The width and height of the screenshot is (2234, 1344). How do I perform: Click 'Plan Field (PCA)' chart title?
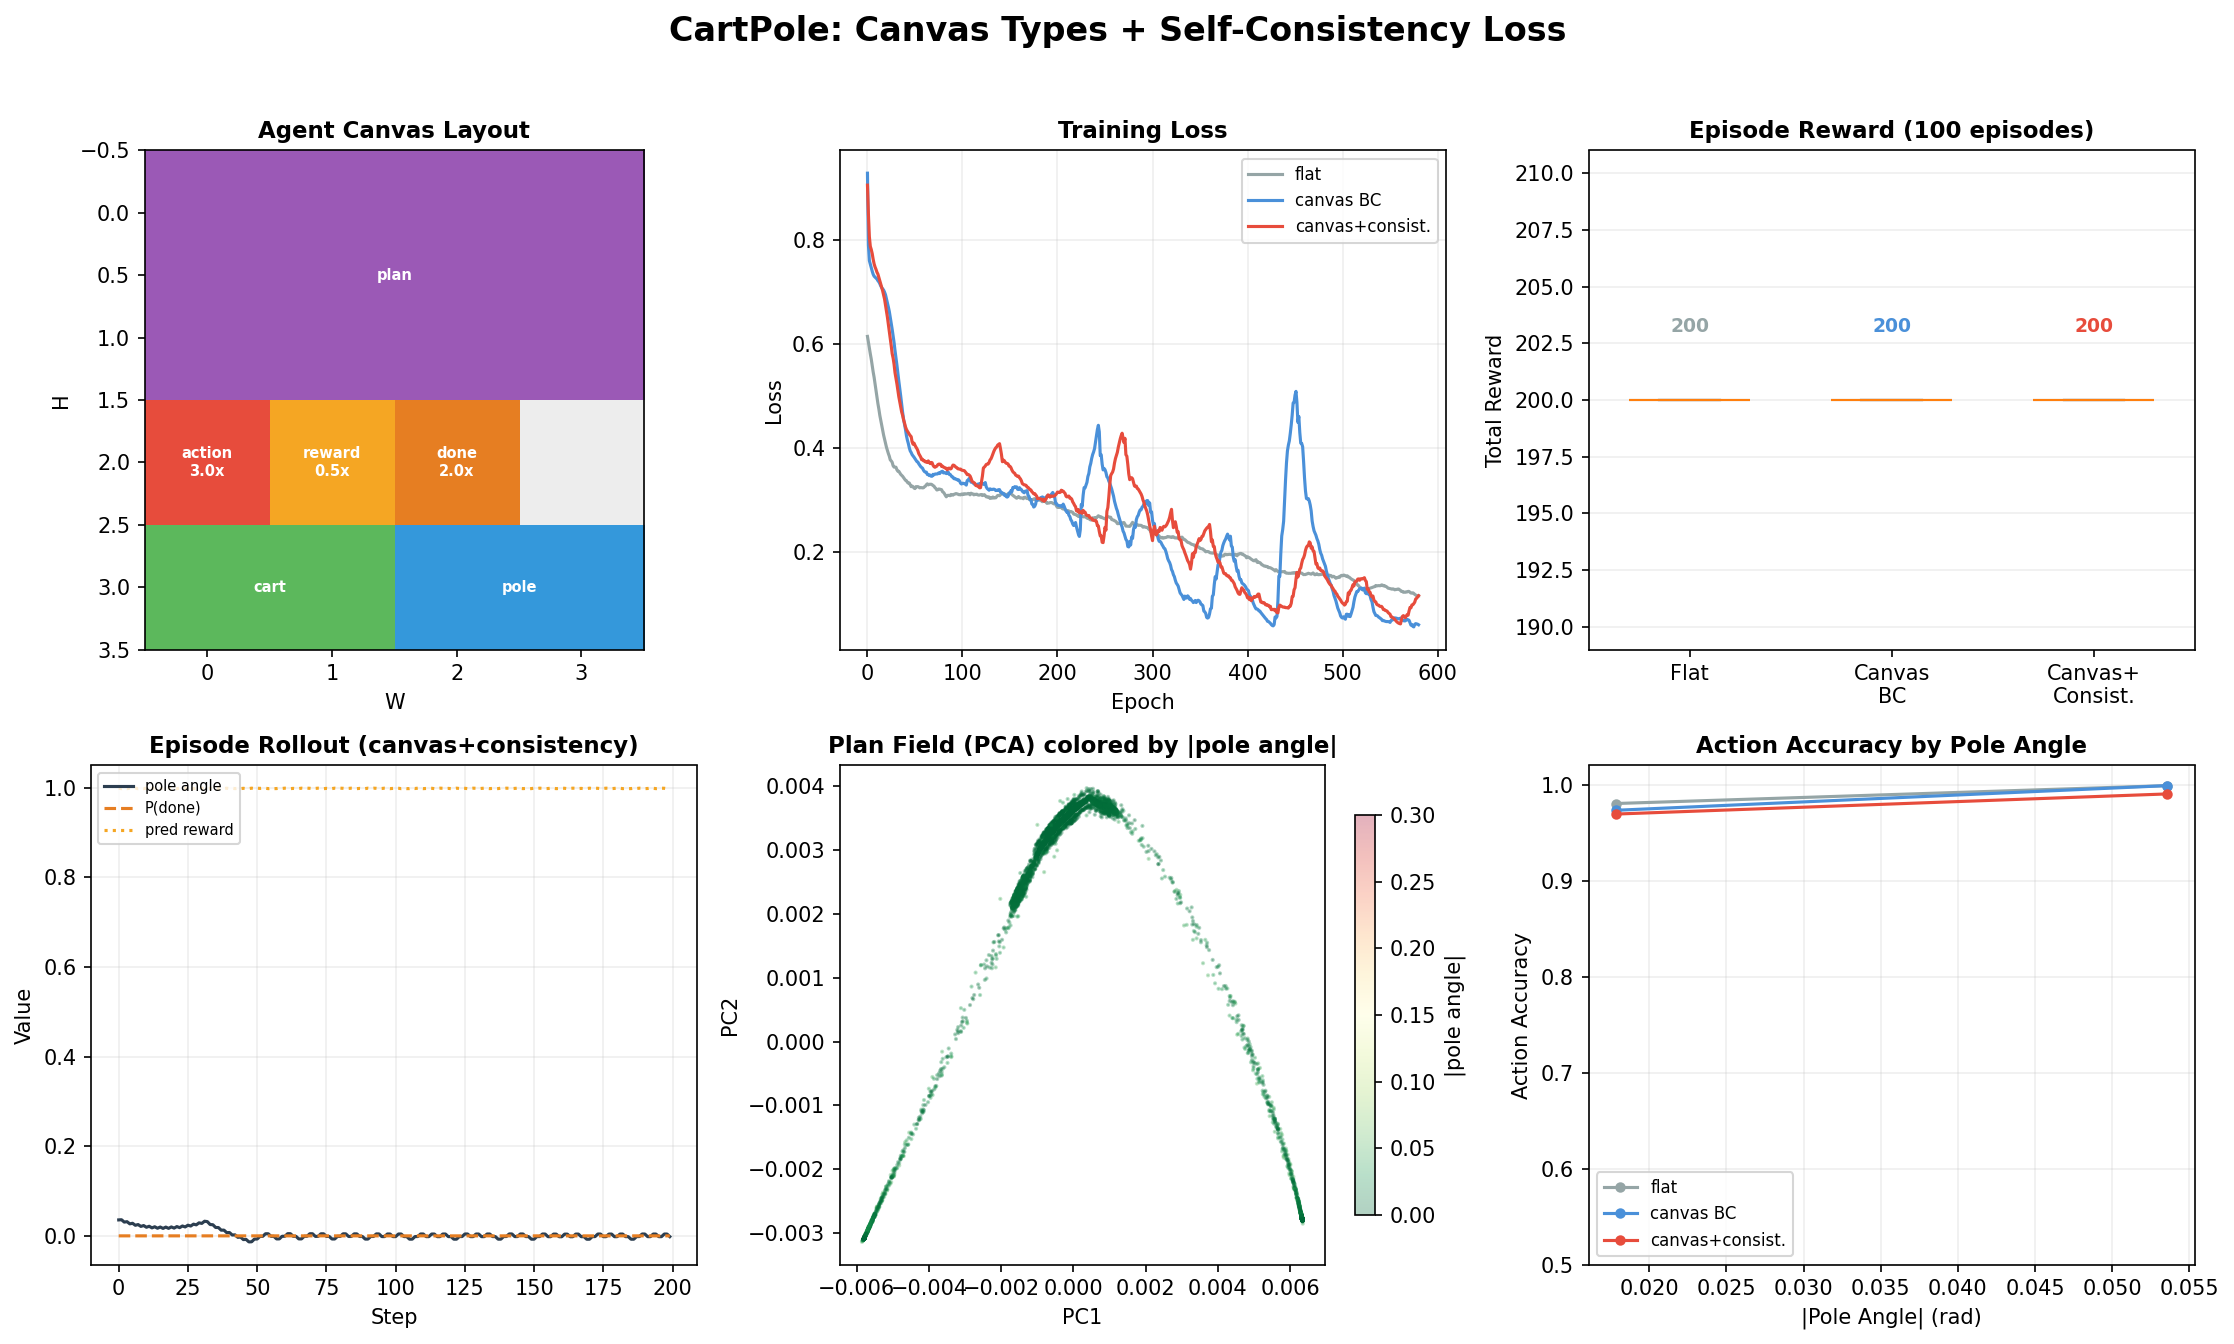pos(1082,745)
